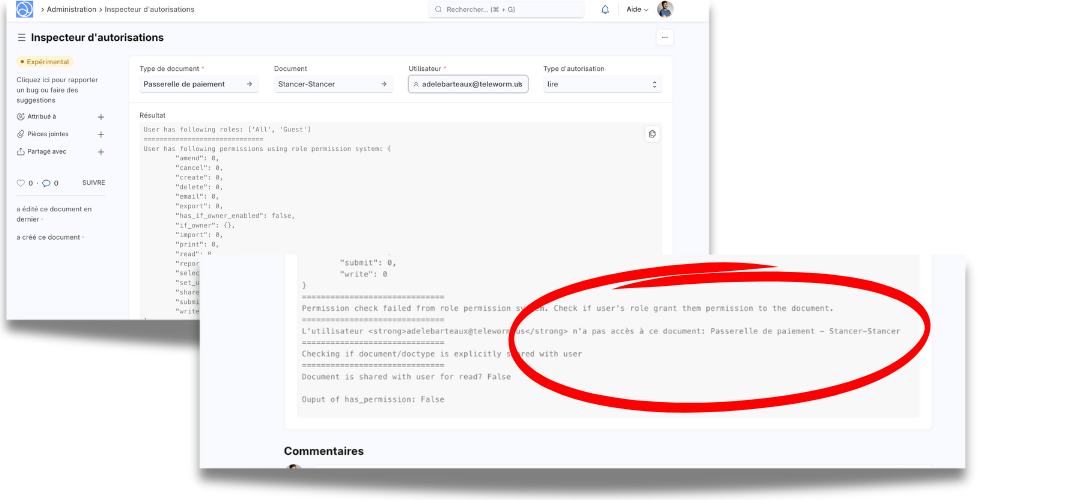Open the three-dot page options menu
Screen dimensions: 1080x500
(x=665, y=37)
